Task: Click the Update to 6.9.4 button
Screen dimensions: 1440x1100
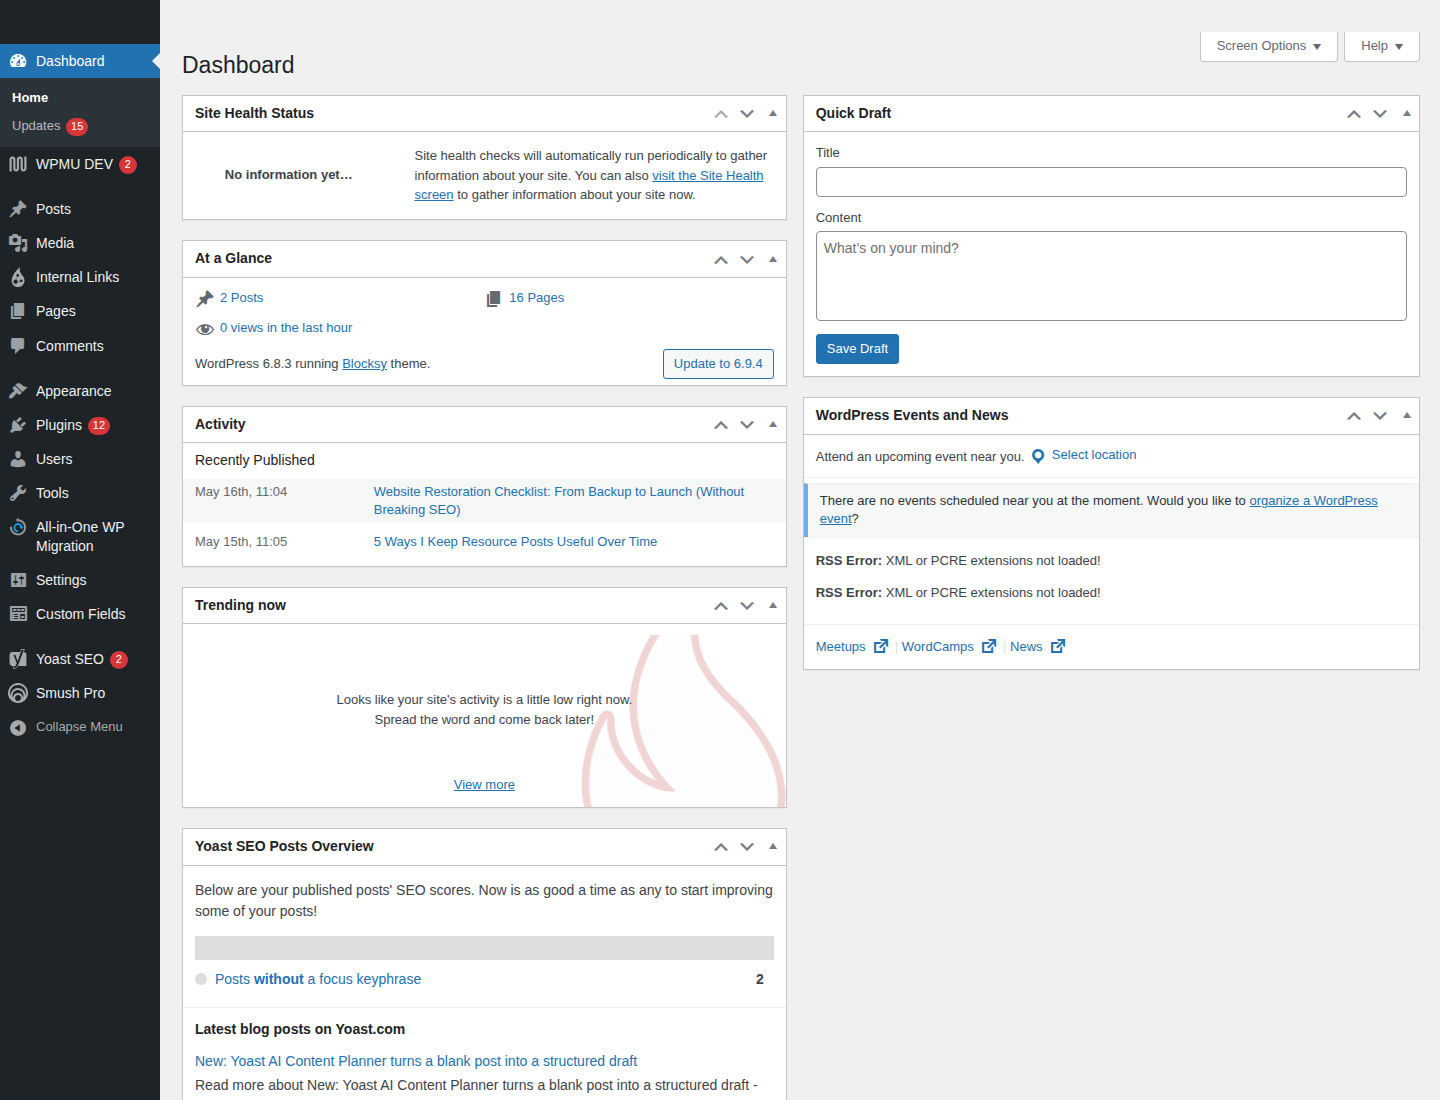Action: [718, 364]
